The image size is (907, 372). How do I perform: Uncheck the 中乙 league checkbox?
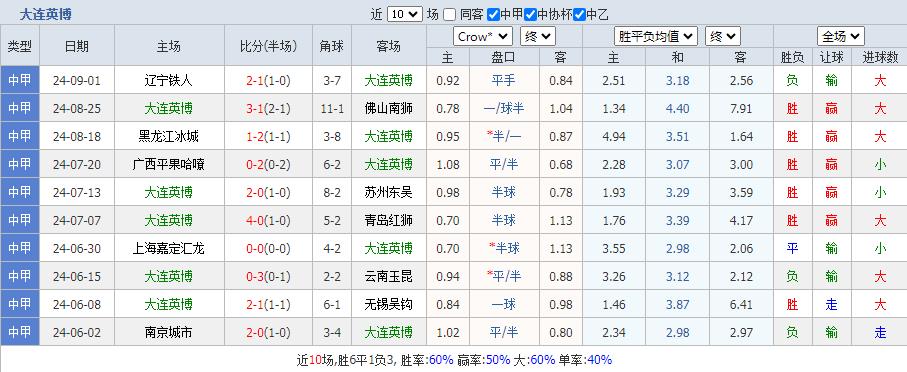[x=580, y=15]
